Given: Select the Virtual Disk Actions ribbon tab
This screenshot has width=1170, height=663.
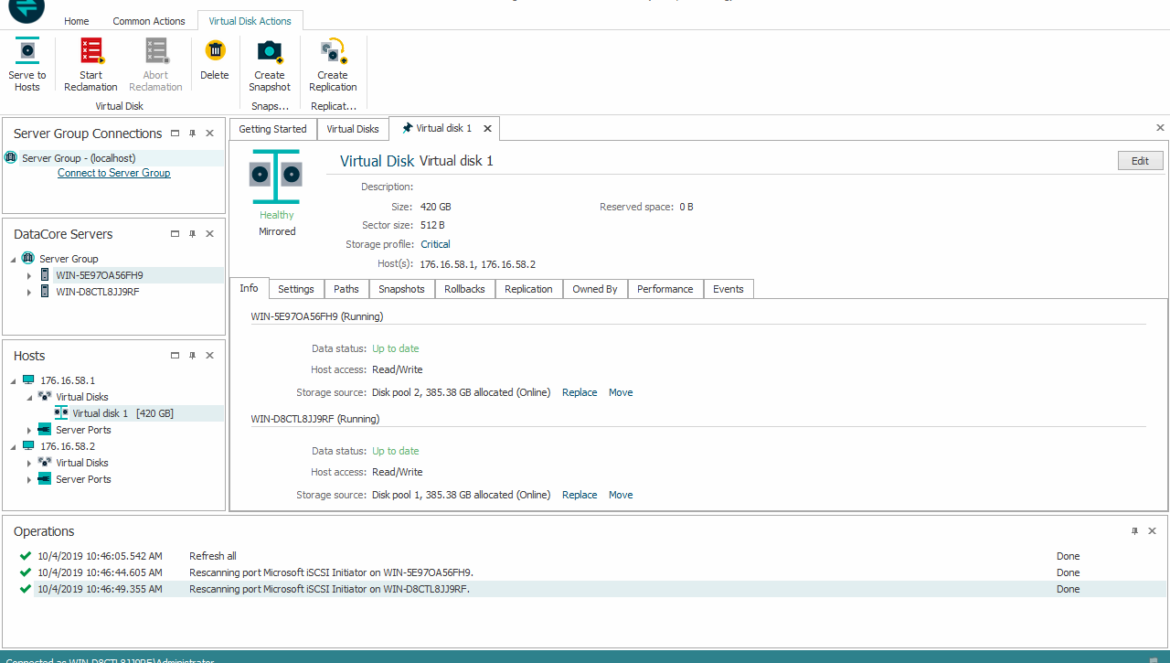Looking at the screenshot, I should click(x=250, y=21).
